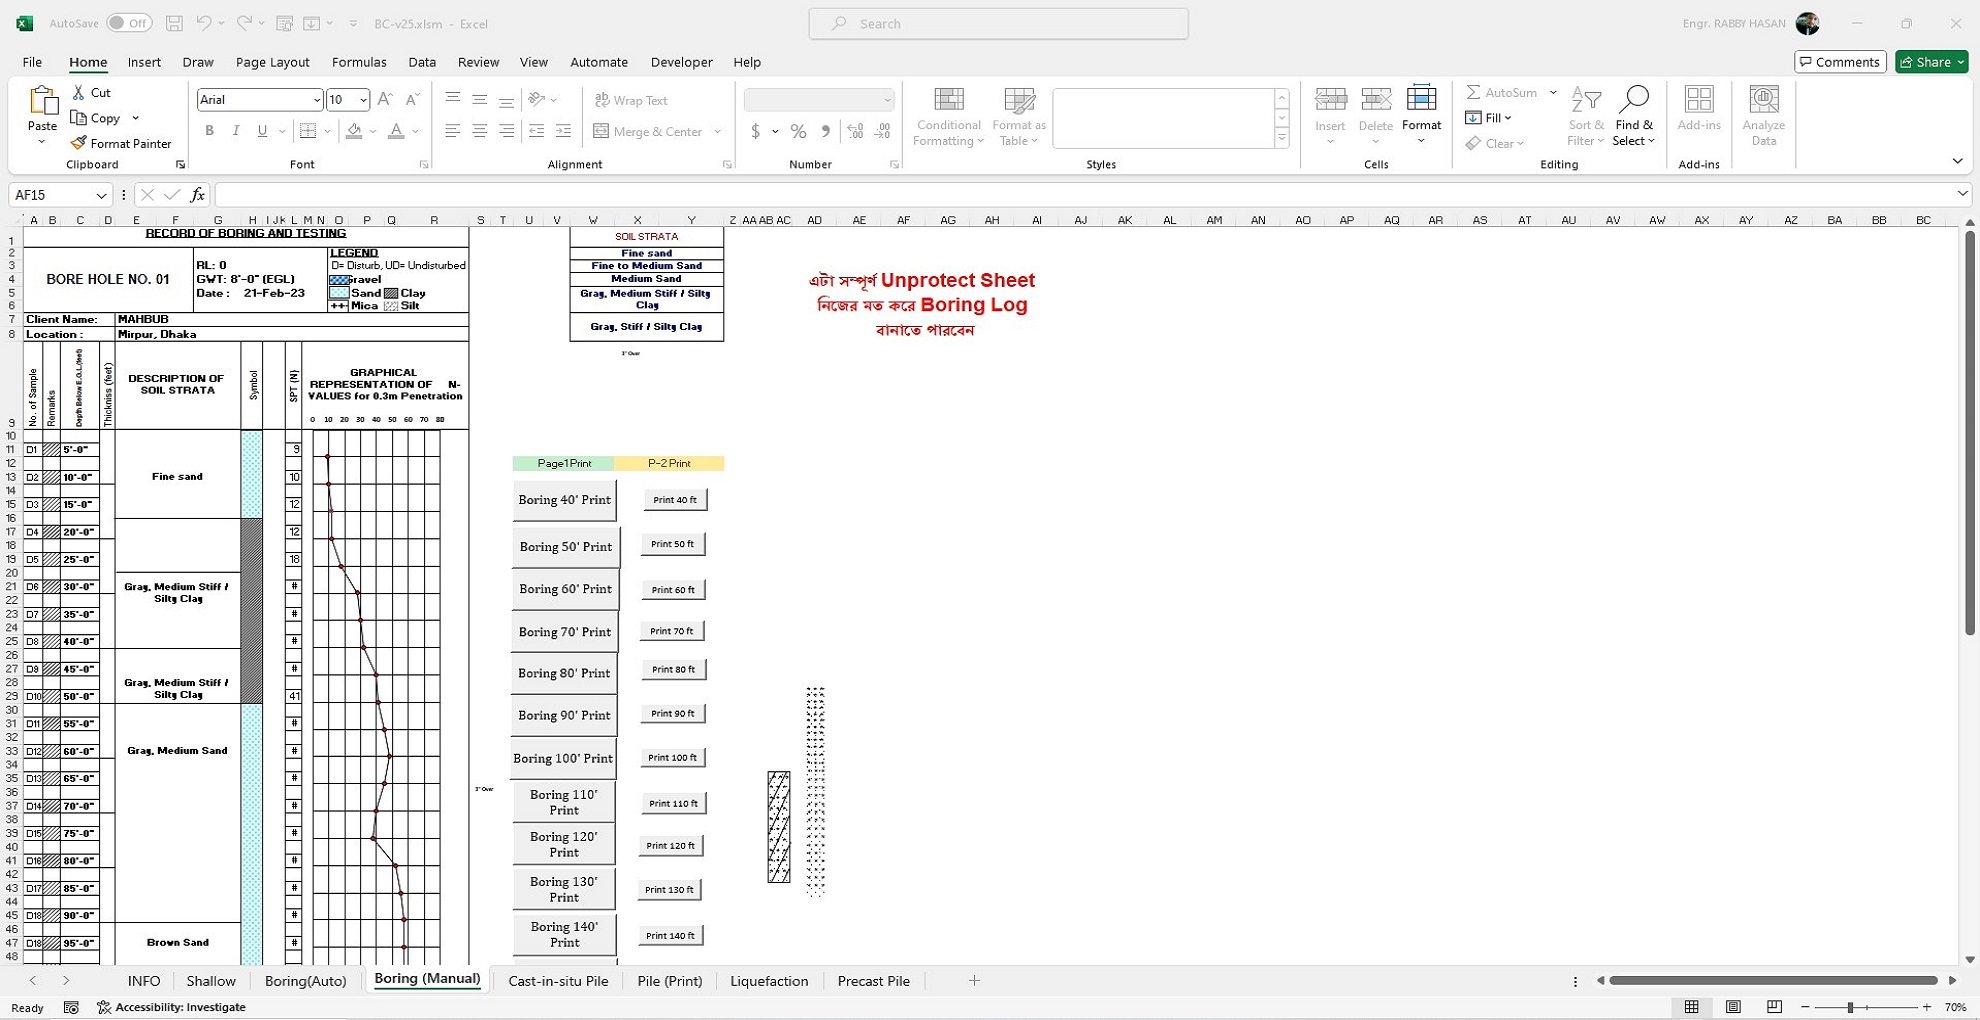Click the Analyze Data icon
Viewport: 1980px width, 1020px height.
click(1763, 100)
